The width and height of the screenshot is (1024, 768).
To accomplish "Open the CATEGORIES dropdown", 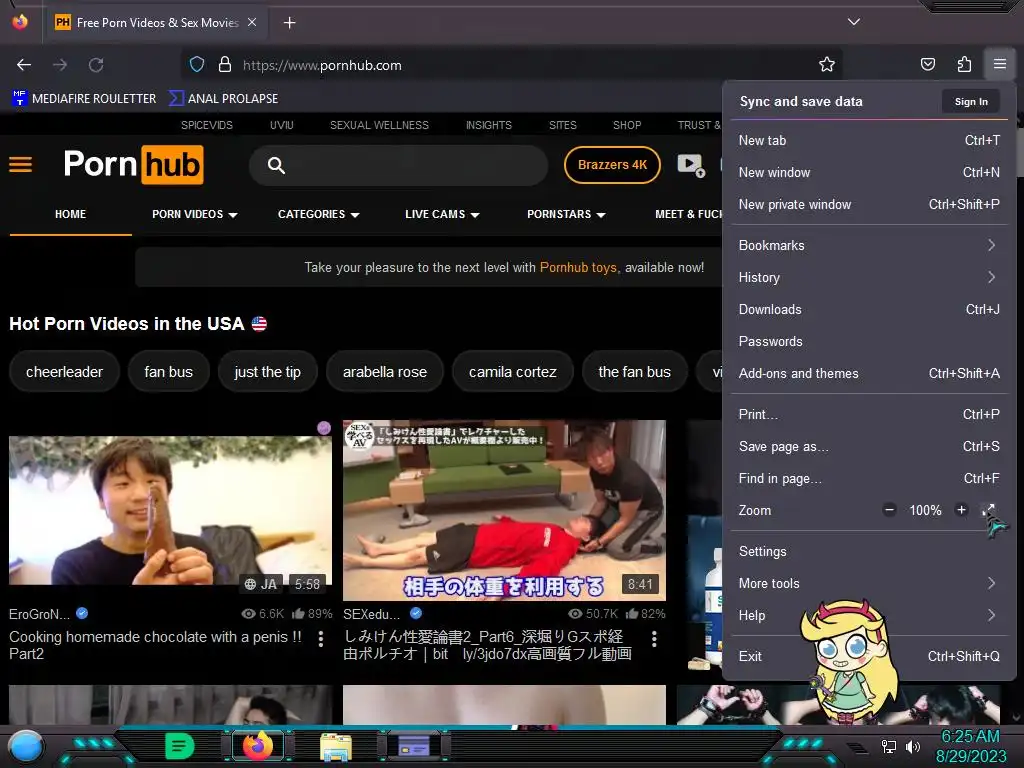I will click(319, 214).
